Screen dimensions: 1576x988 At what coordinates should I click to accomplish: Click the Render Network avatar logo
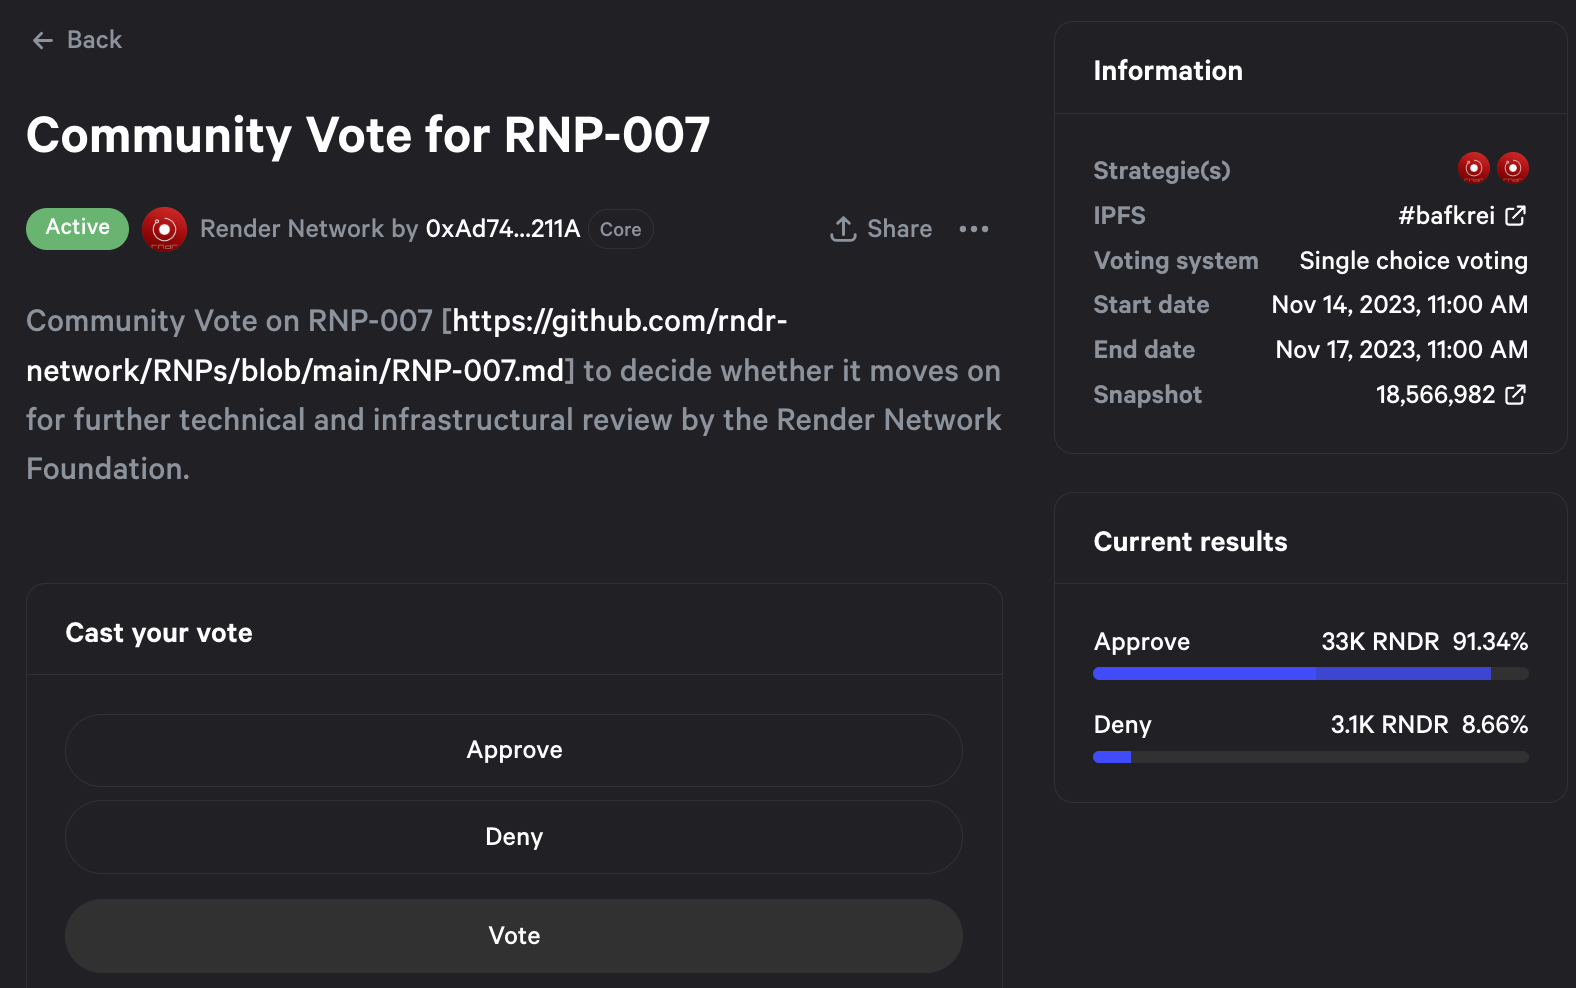pos(164,229)
